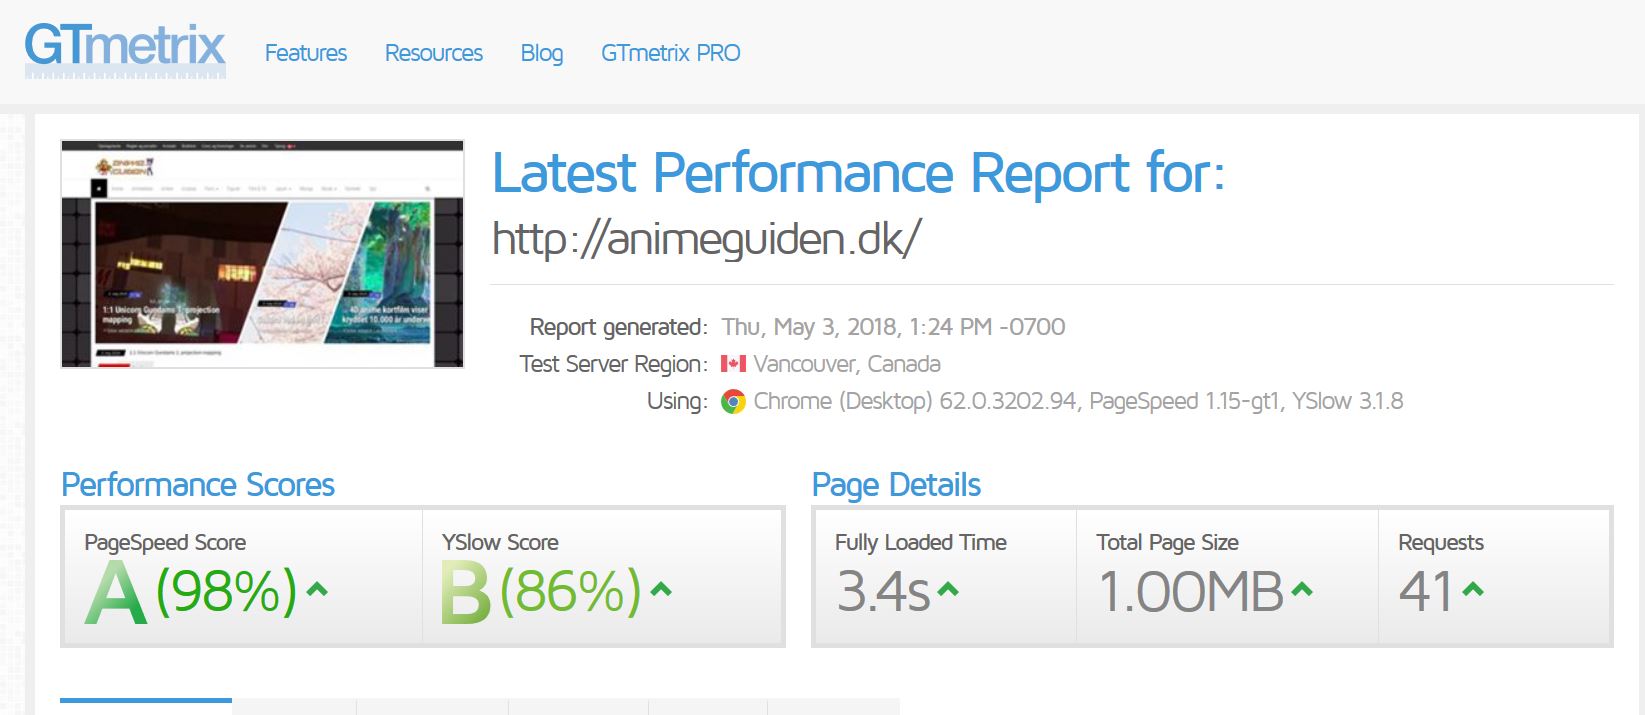
Task: Click the YSlow grade B letter
Action: point(465,592)
